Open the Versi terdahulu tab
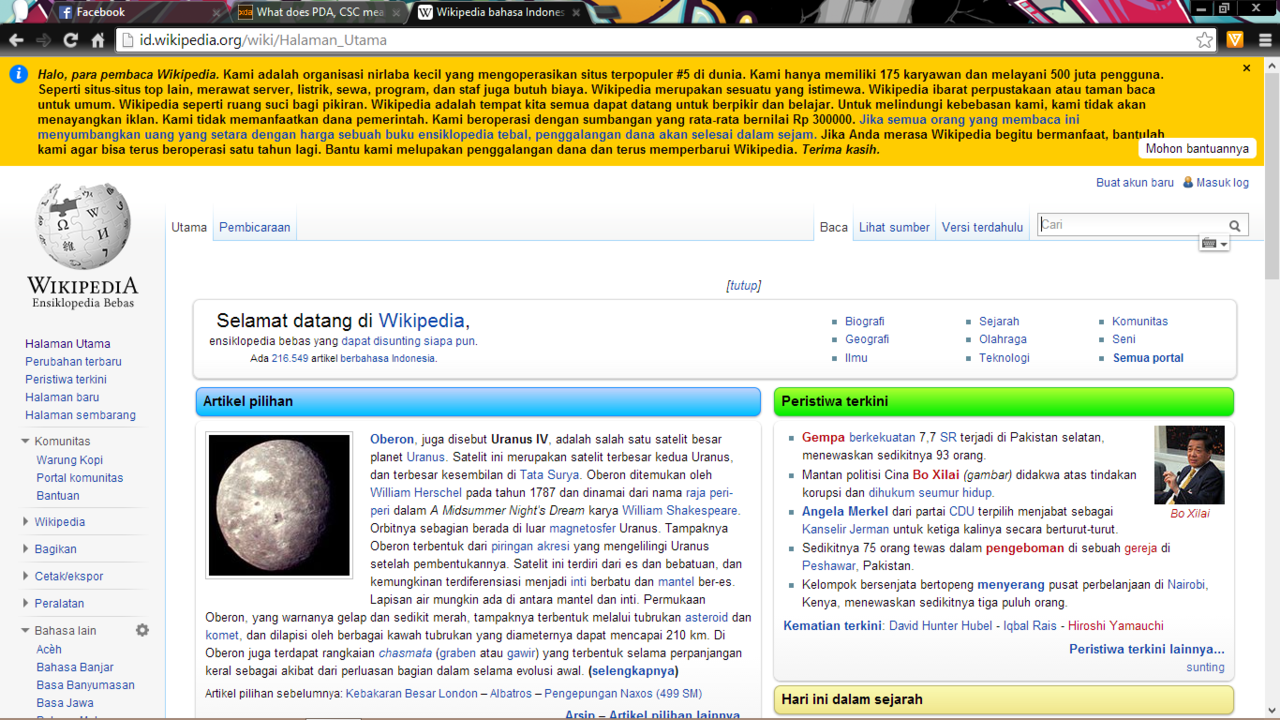This screenshot has width=1280, height=720. coord(982,227)
